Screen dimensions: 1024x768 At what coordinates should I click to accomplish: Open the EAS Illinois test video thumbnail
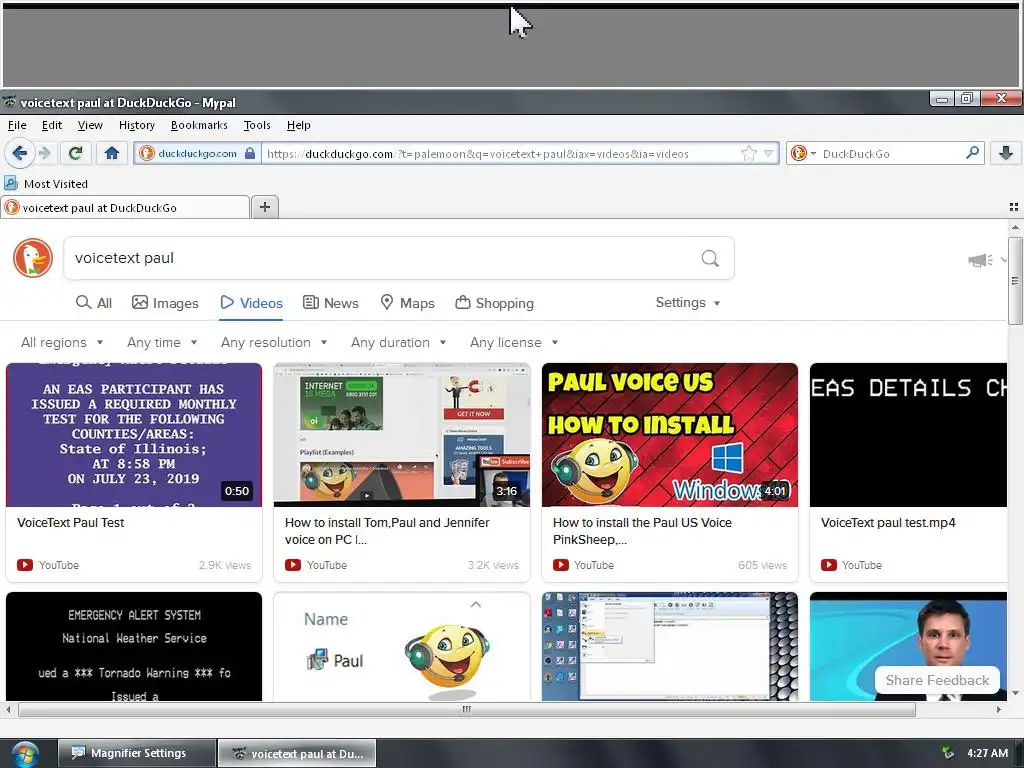click(134, 435)
